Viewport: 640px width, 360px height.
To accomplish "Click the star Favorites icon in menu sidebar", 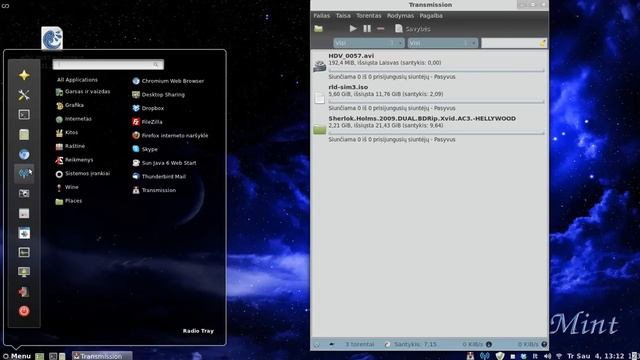I will coord(24,75).
